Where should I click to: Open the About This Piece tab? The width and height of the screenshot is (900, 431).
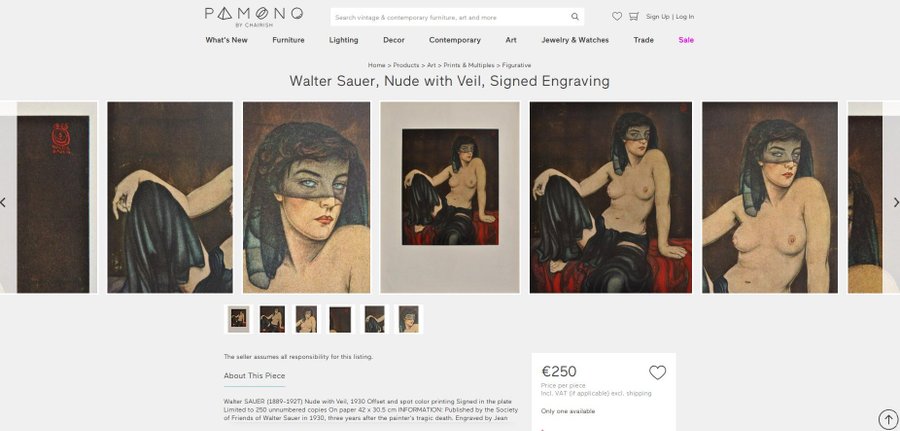pyautogui.click(x=254, y=376)
